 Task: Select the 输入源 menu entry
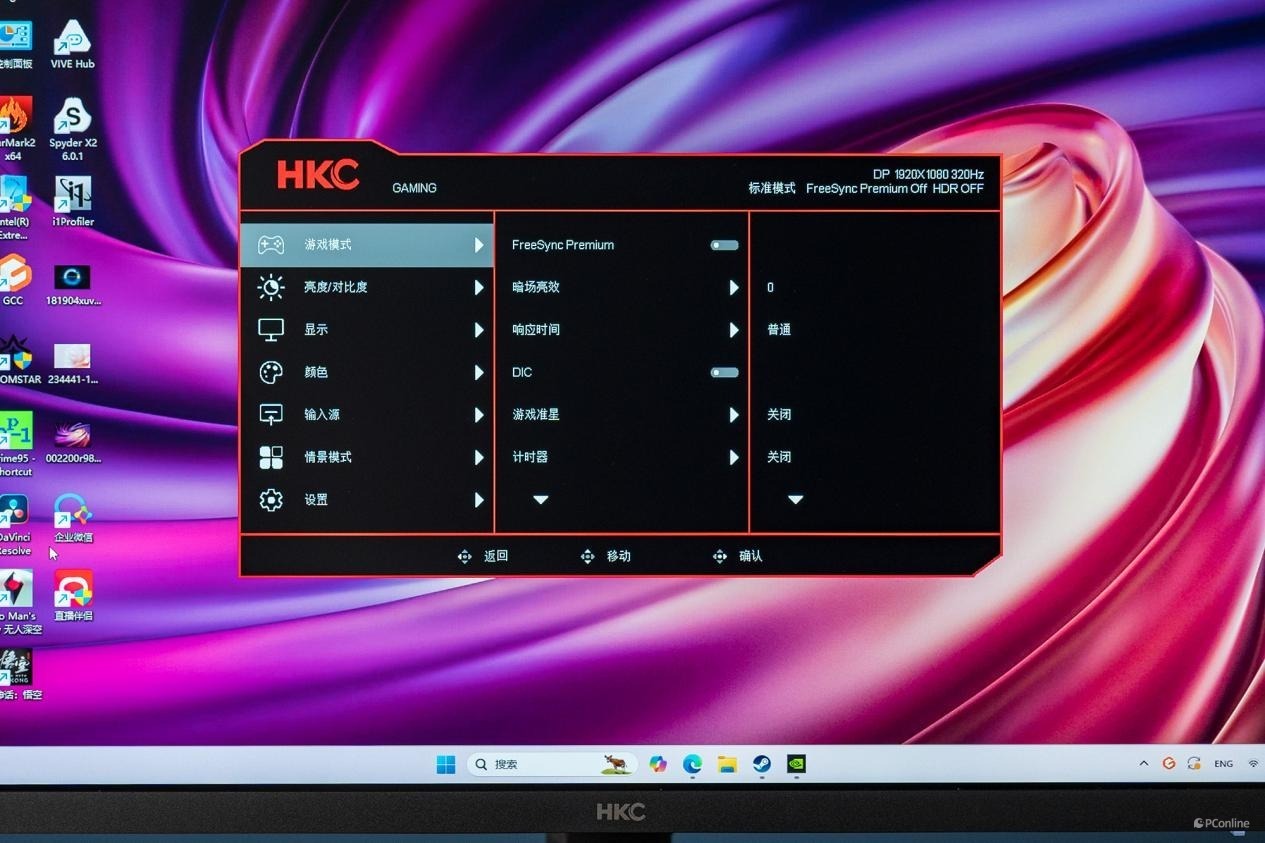click(x=367, y=415)
